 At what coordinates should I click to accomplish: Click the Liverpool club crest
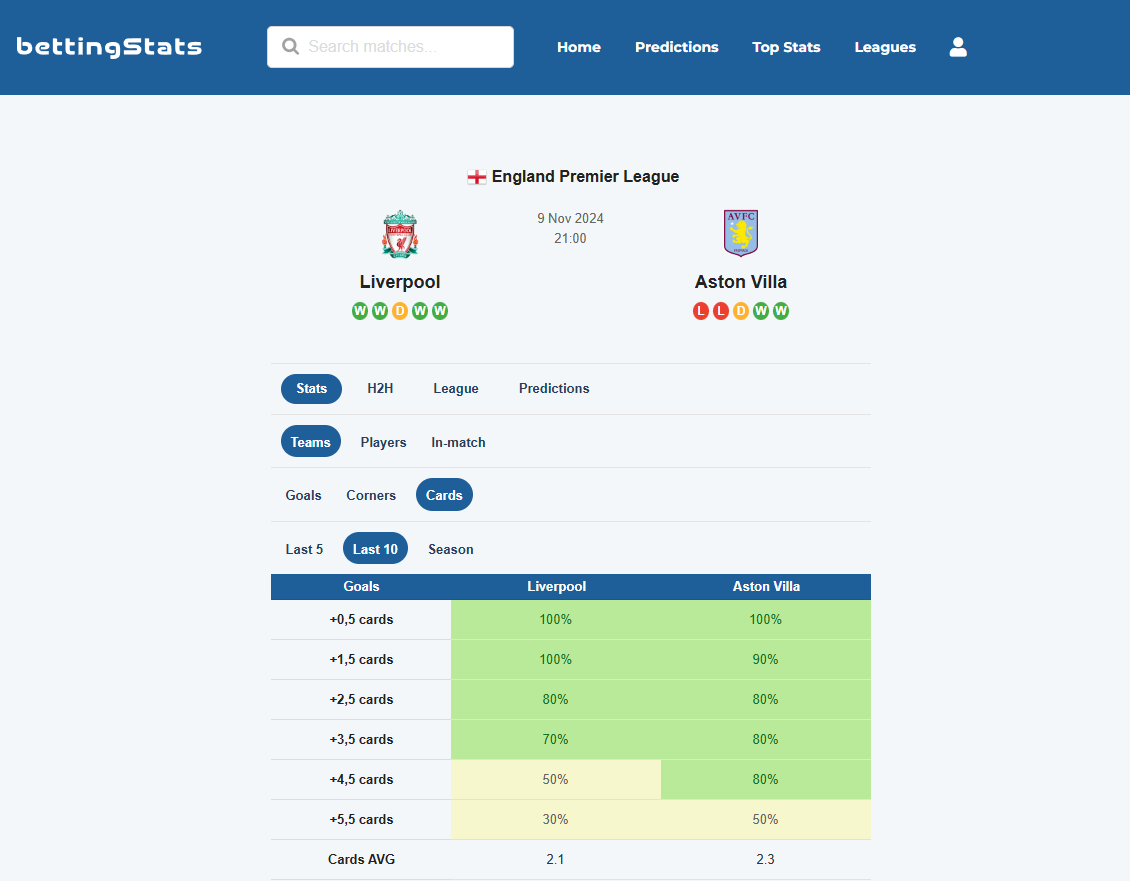click(400, 234)
